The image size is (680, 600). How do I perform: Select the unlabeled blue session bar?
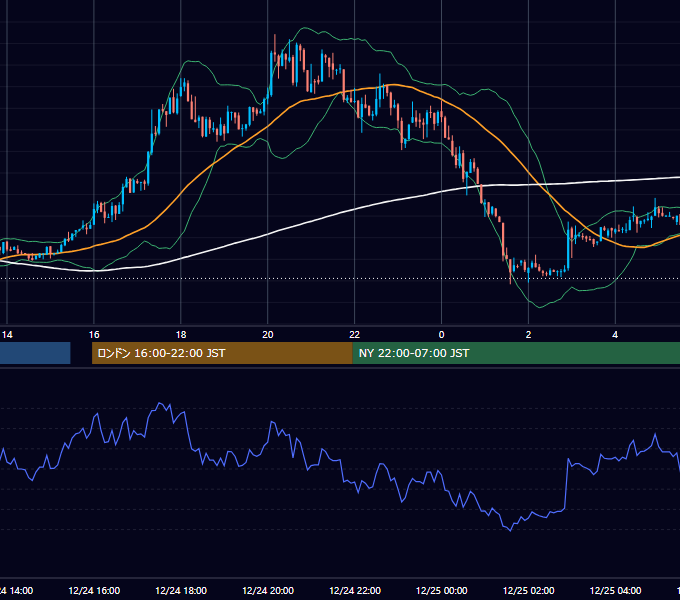(35, 353)
